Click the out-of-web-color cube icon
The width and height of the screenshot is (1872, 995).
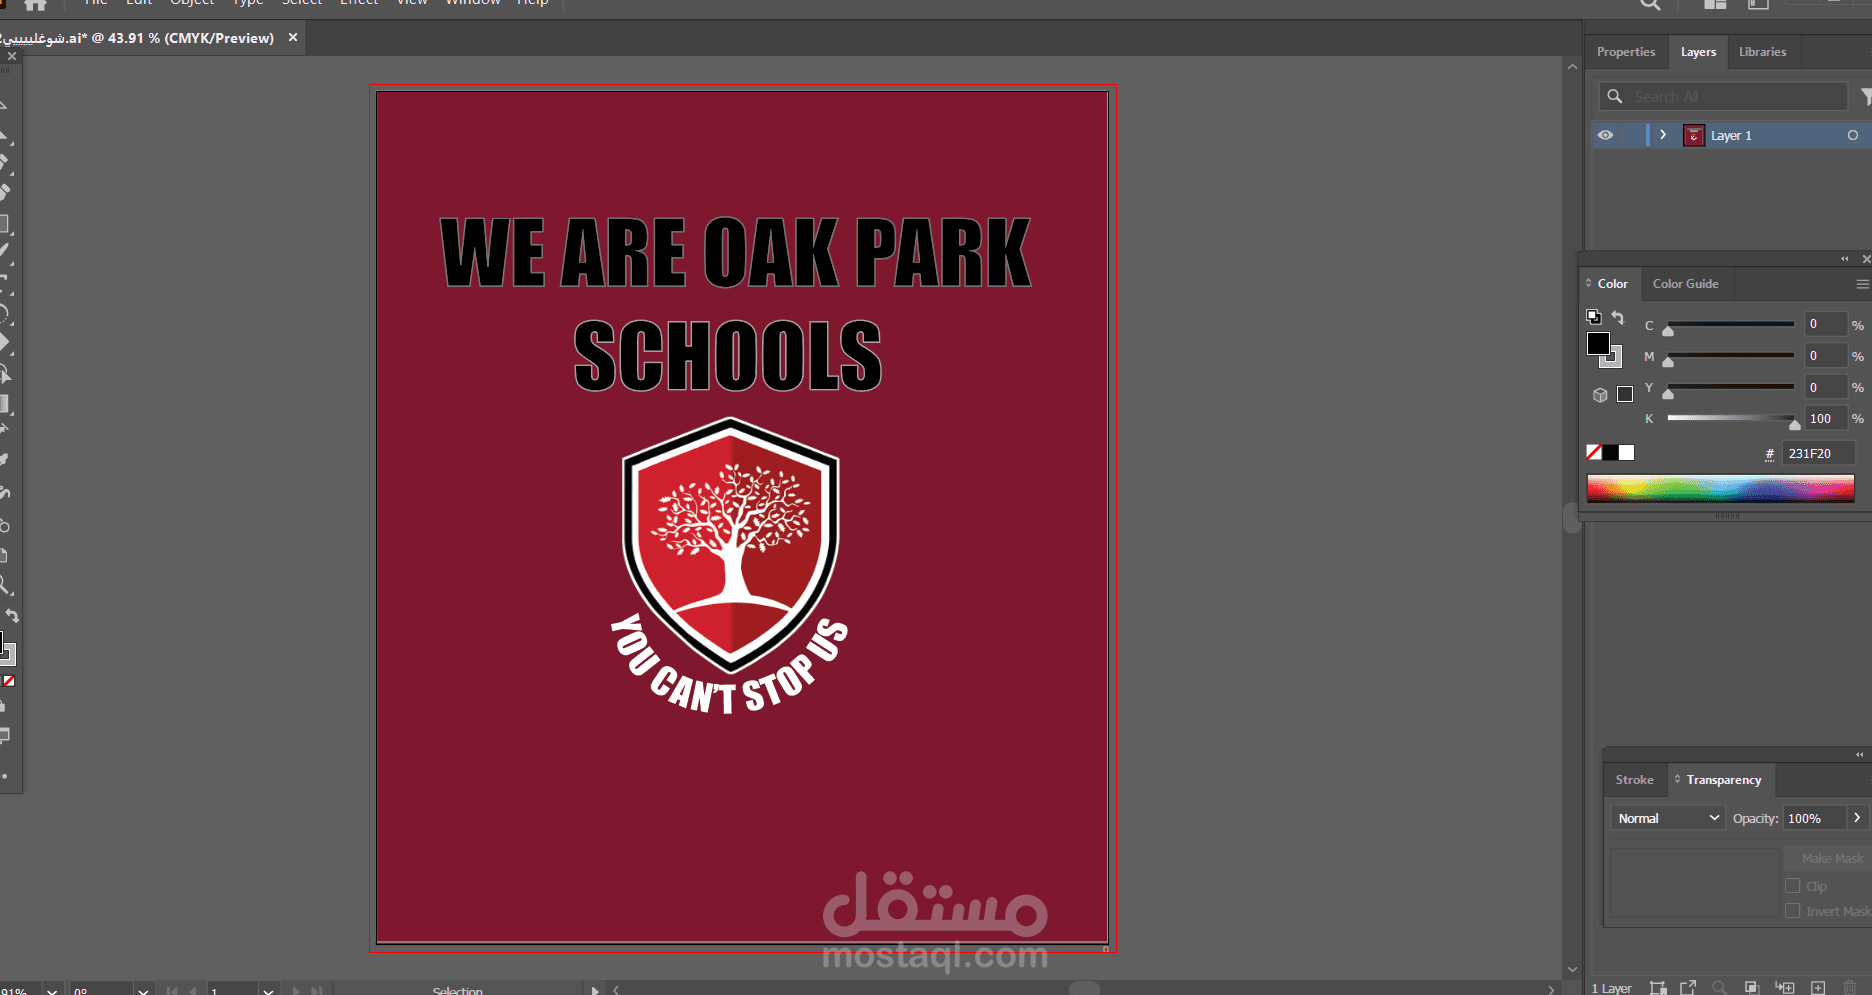click(1600, 394)
